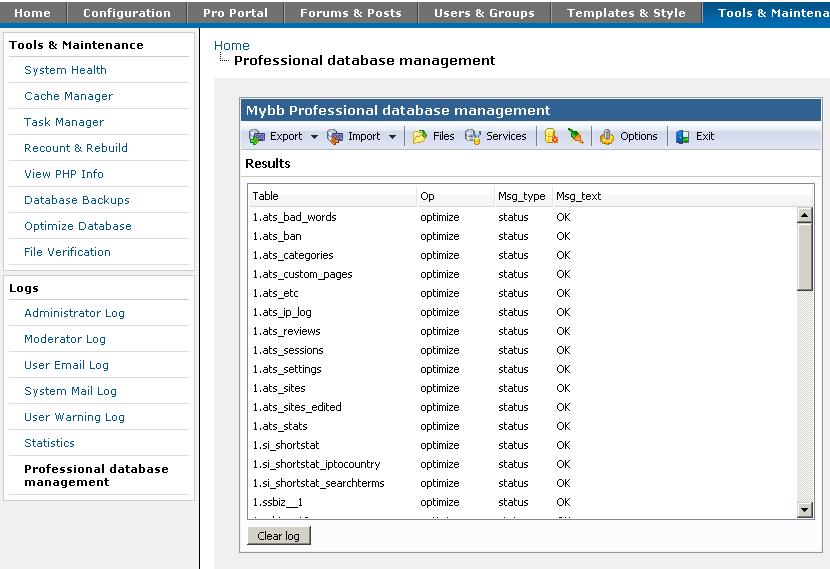Follow the Home breadcrumb link
The height and width of the screenshot is (569, 830).
pos(232,45)
